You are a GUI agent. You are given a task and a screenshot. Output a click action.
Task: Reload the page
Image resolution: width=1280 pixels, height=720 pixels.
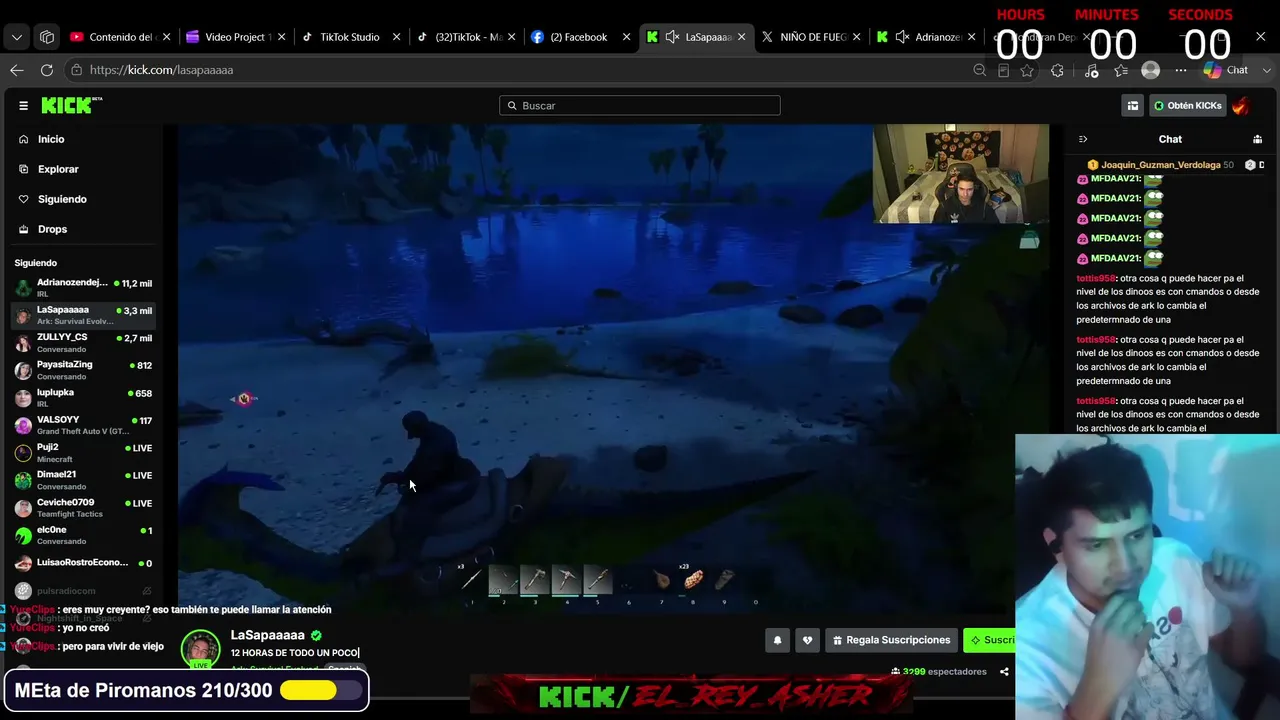pos(47,70)
